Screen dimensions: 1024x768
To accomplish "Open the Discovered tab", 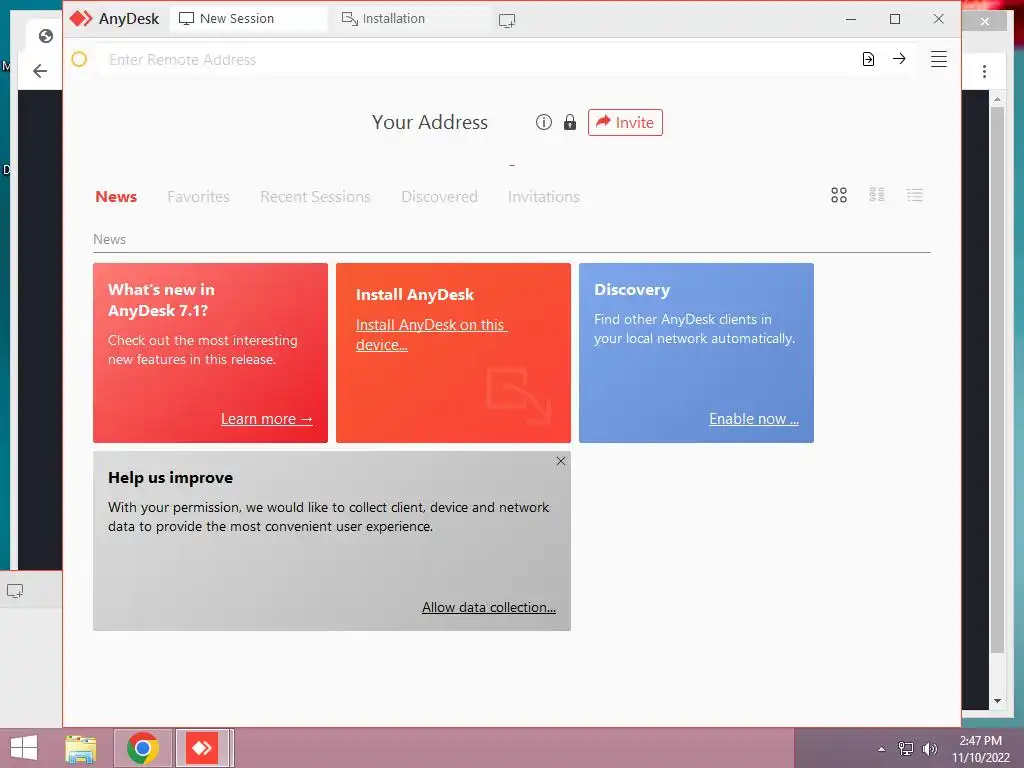I will pyautogui.click(x=440, y=197).
